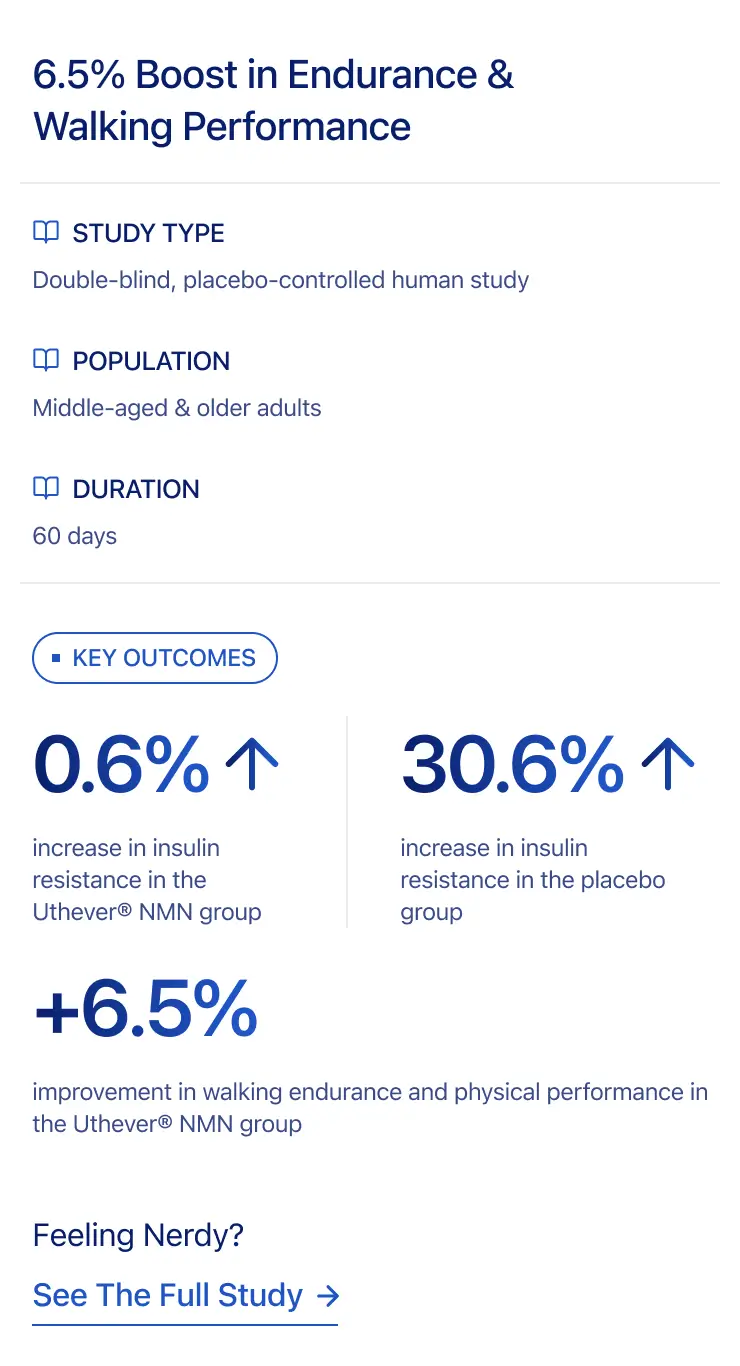Click the up arrow next to 0.6%

tap(252, 765)
